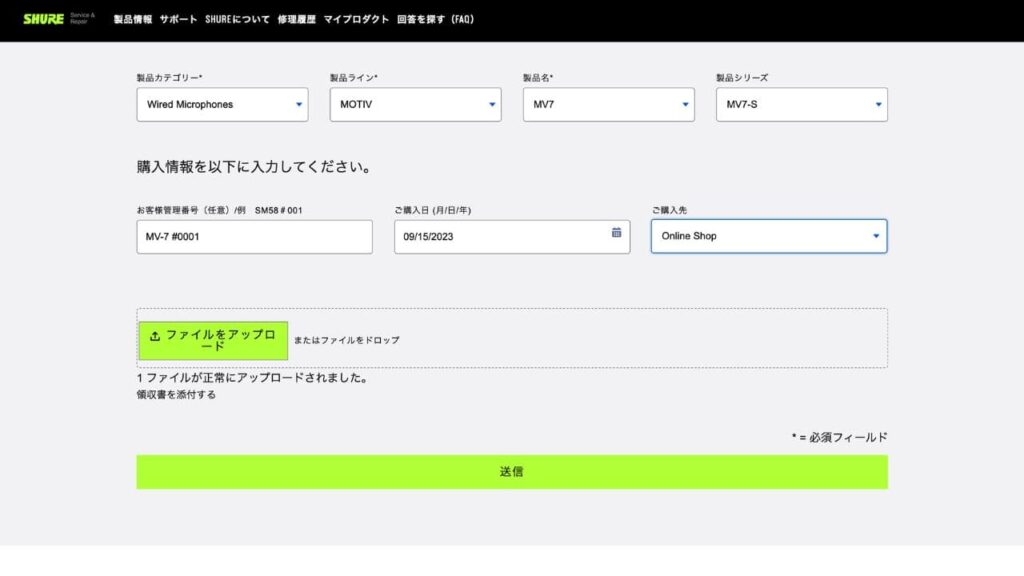Click the SHURE logo
Screen dimensions: 1024x576
[43, 19]
